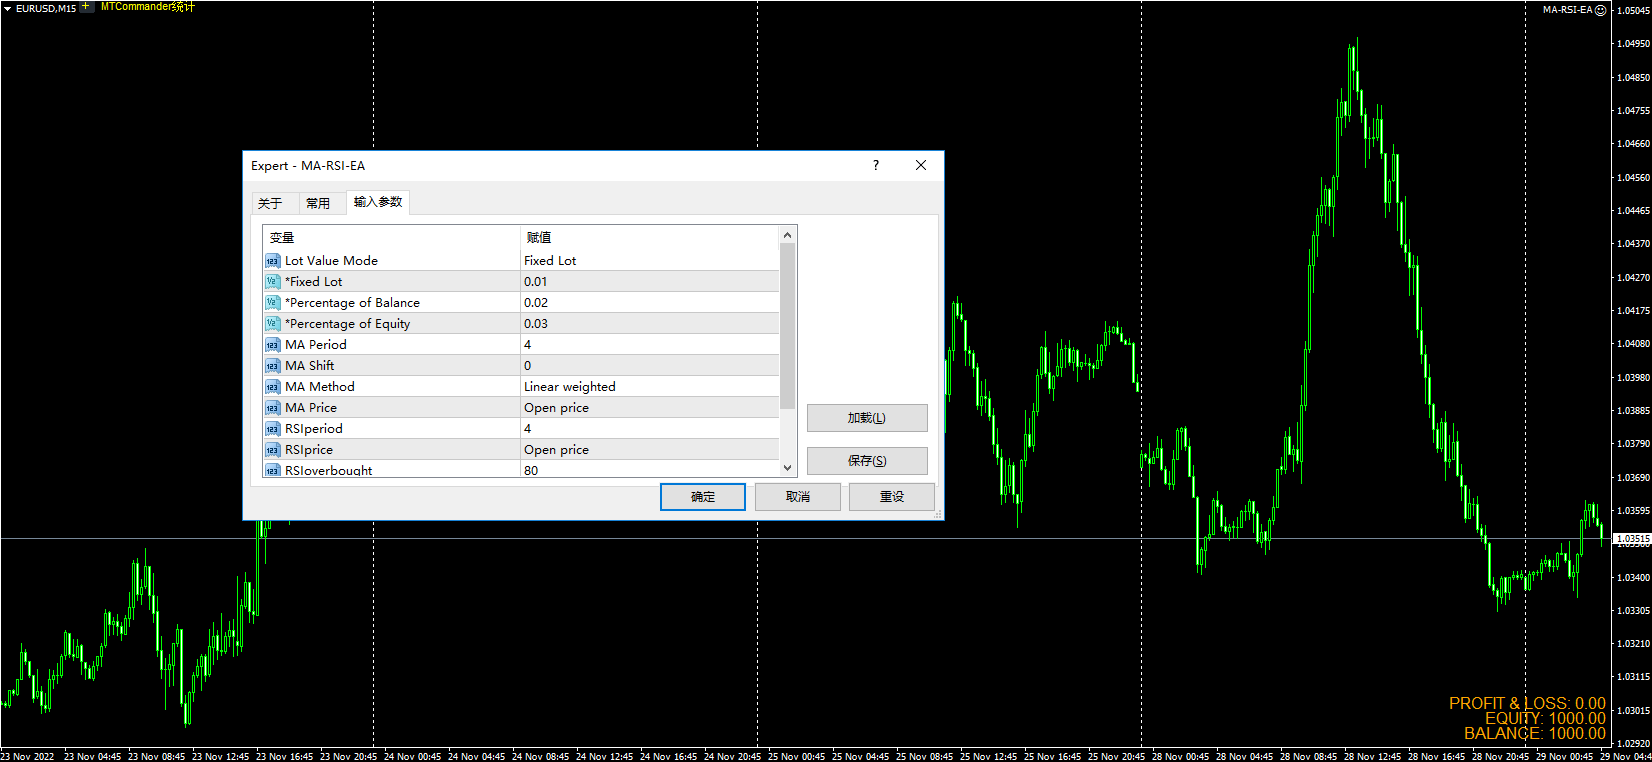This screenshot has width=1652, height=762.
Task: Click the MA Price row icon
Action: pyautogui.click(x=272, y=408)
